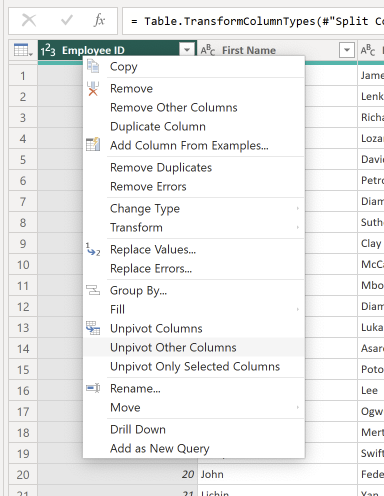Viewport: 384px width, 496px height.
Task: Click the Remove column icon
Action: (93, 89)
